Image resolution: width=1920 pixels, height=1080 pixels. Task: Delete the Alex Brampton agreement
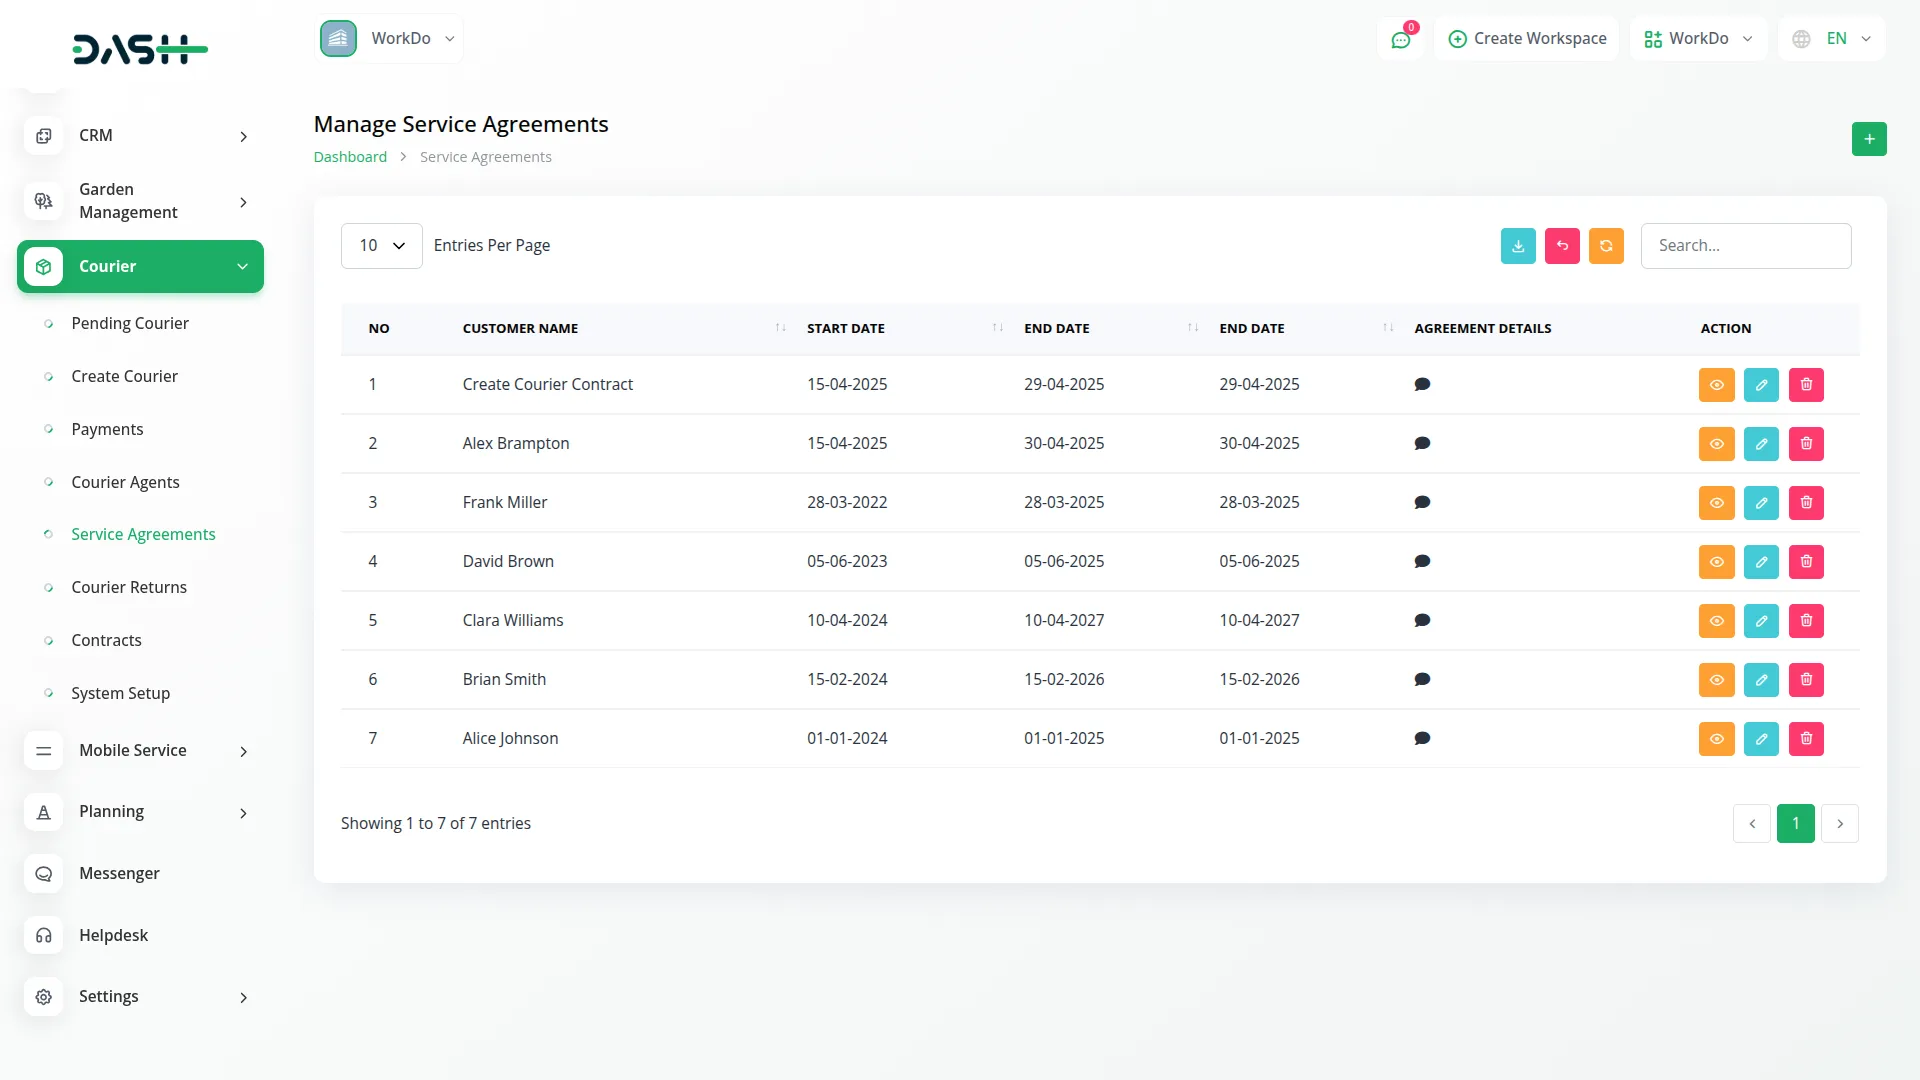[x=1805, y=444]
